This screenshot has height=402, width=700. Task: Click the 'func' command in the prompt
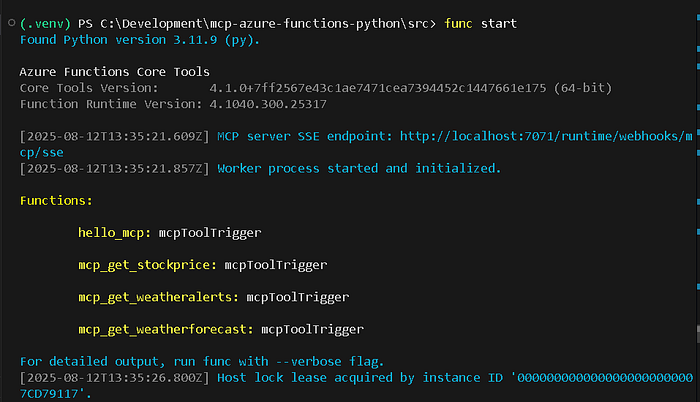(458, 23)
